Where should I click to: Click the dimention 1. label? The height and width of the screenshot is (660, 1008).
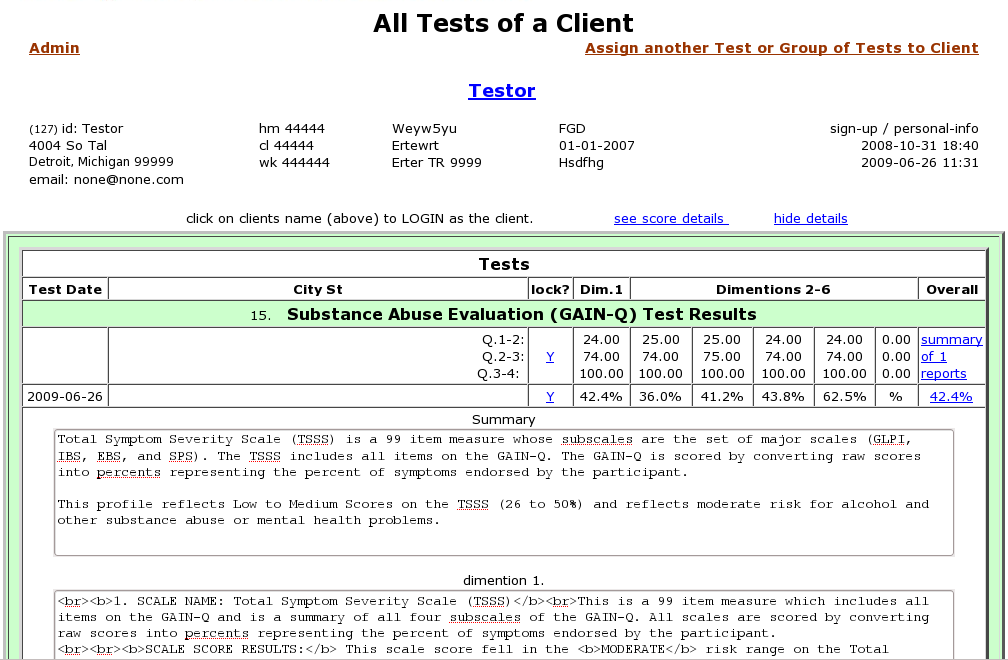(503, 580)
